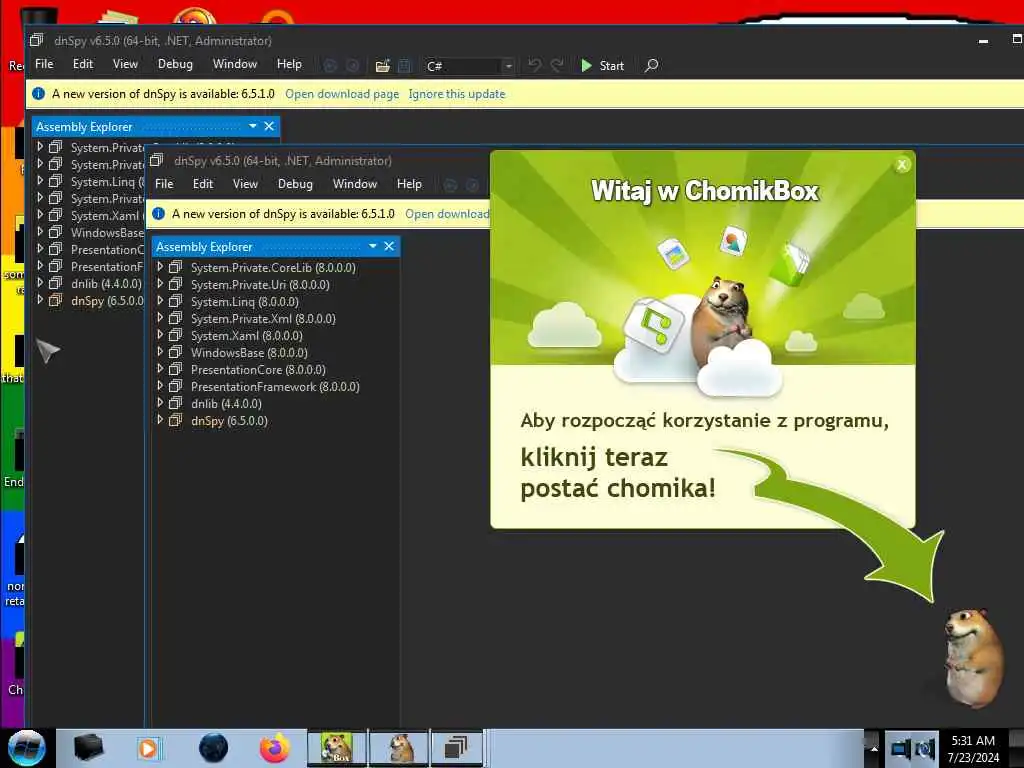Open the Windows Start orb
Viewport: 1024px width, 768px height.
pos(26,748)
